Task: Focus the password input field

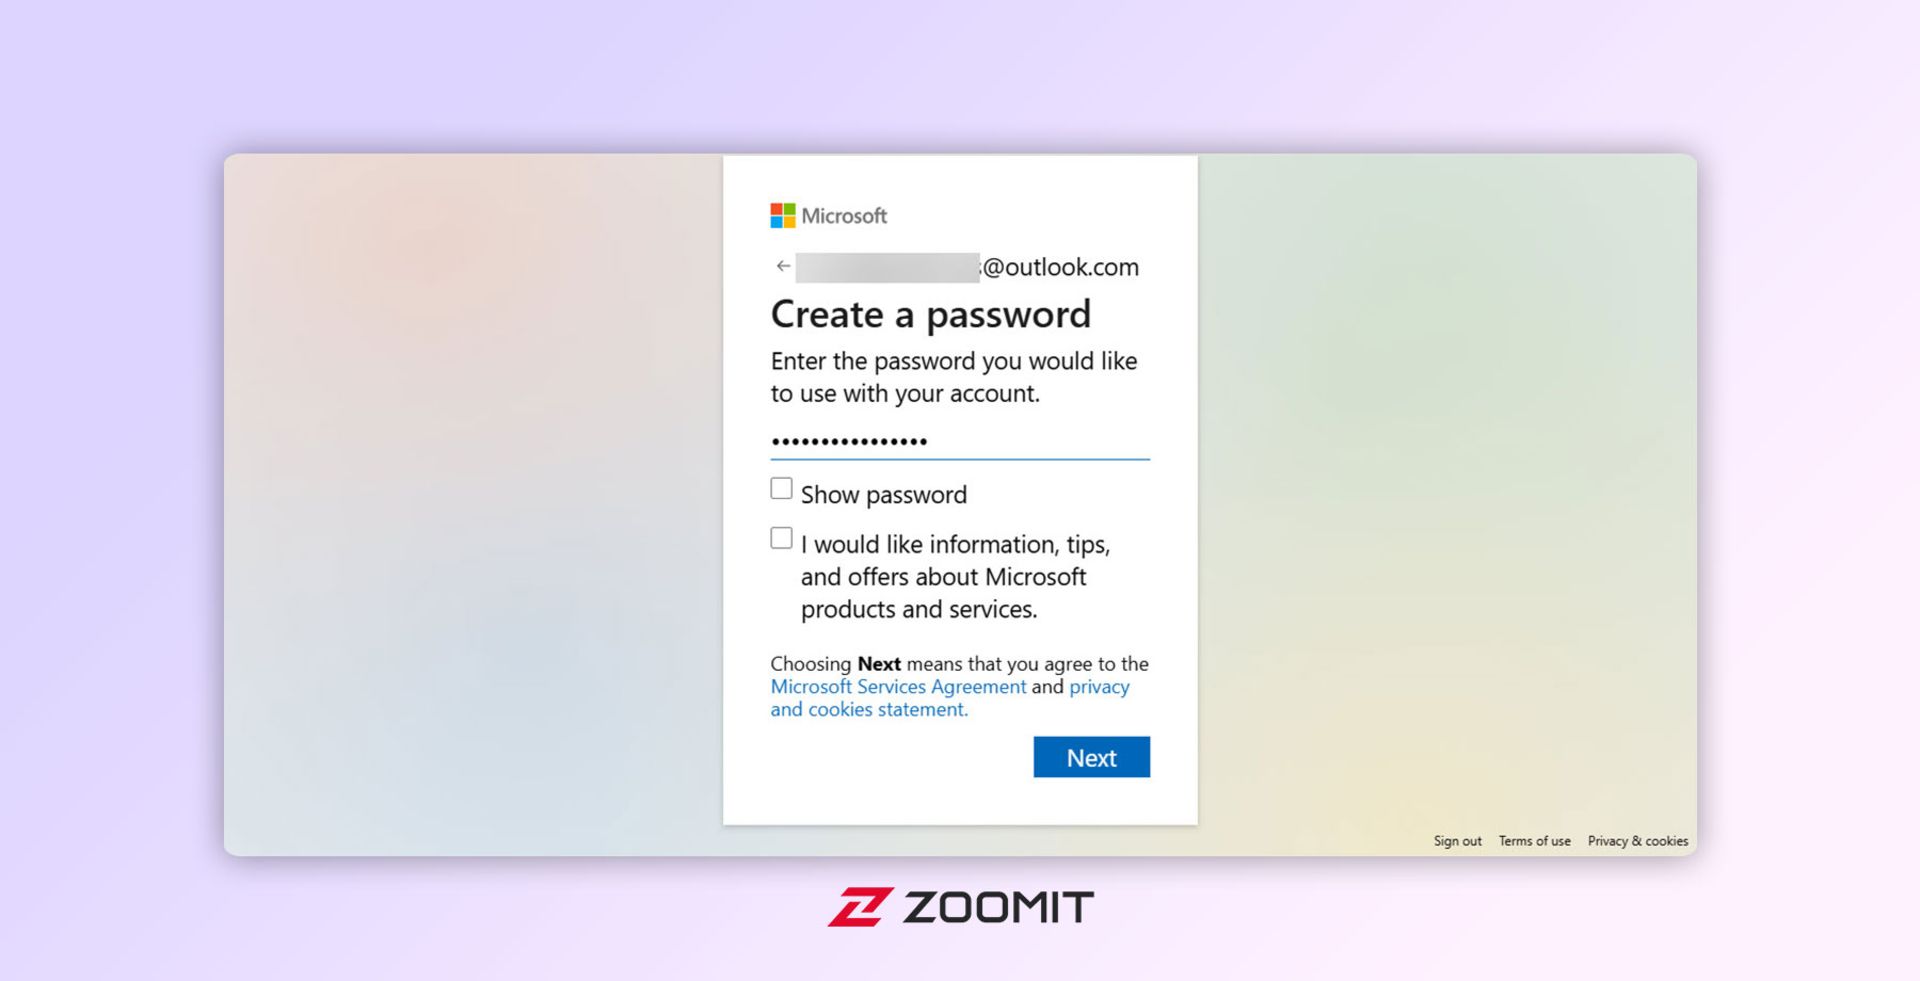Action: coord(960,441)
